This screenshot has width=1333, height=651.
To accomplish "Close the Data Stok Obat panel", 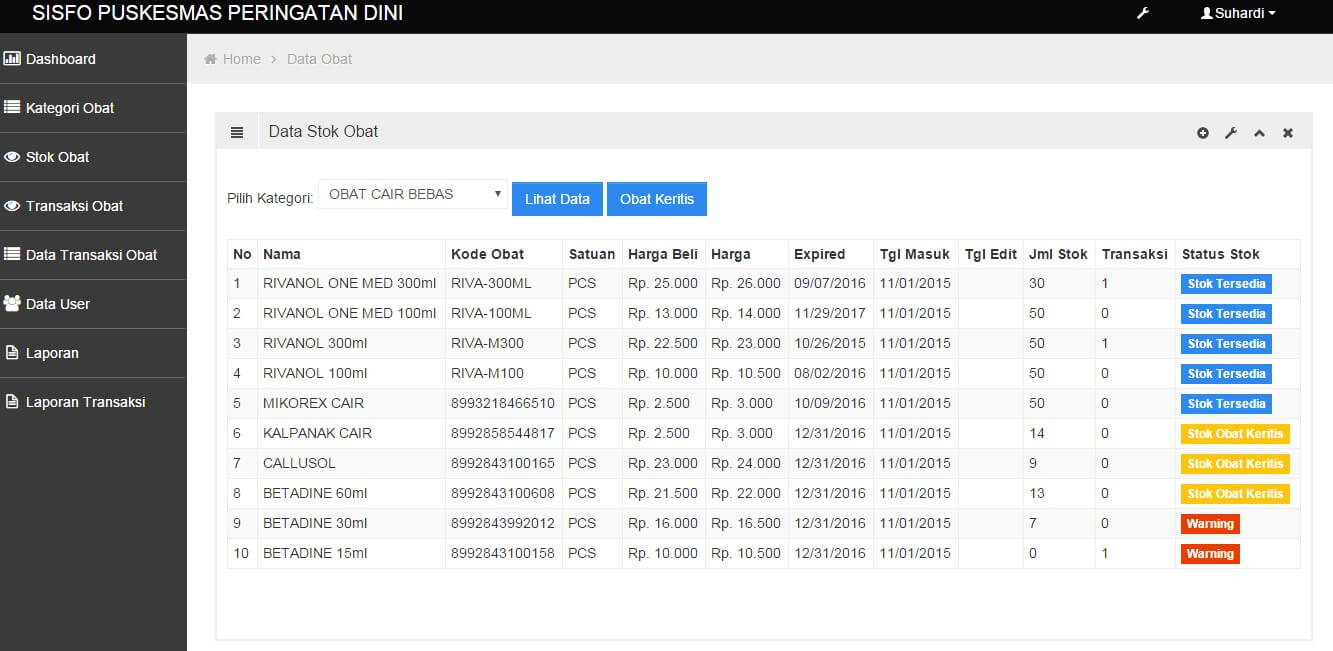I will click(x=1288, y=133).
